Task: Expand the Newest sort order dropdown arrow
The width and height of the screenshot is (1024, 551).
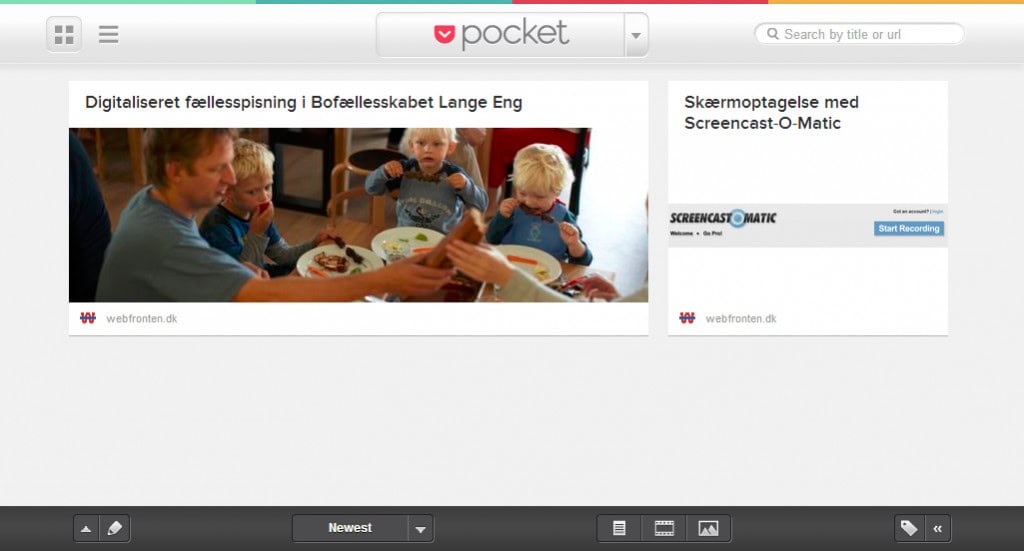Action: (x=421, y=529)
